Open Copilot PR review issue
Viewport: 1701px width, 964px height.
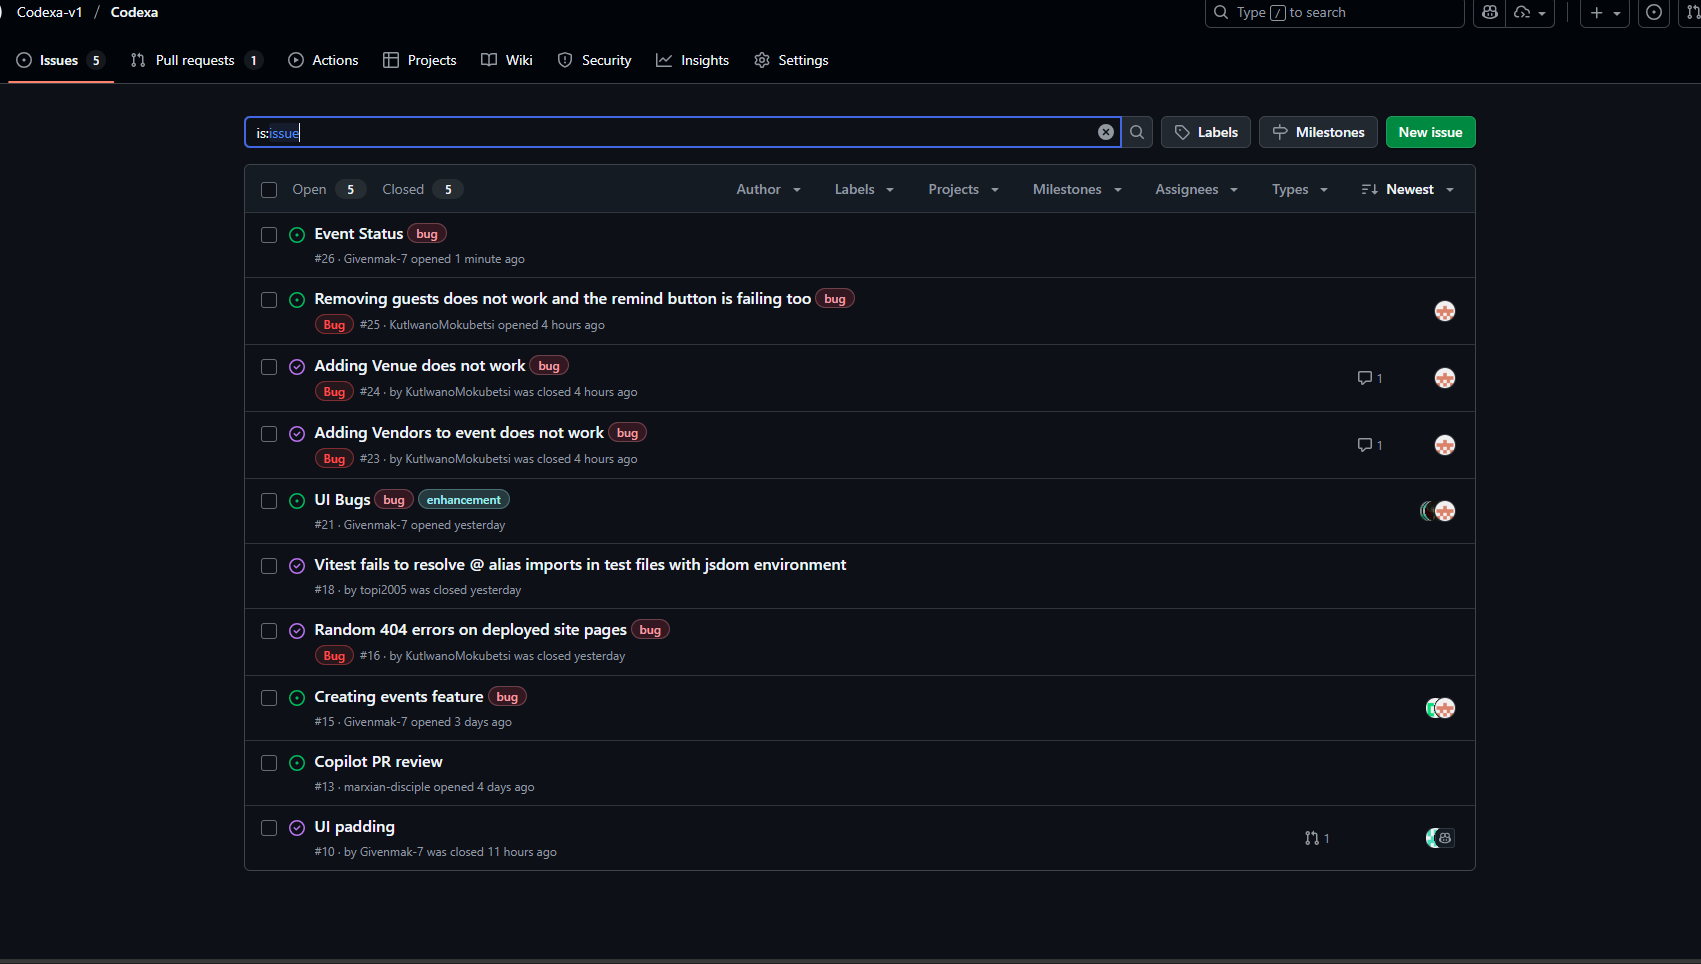click(378, 761)
